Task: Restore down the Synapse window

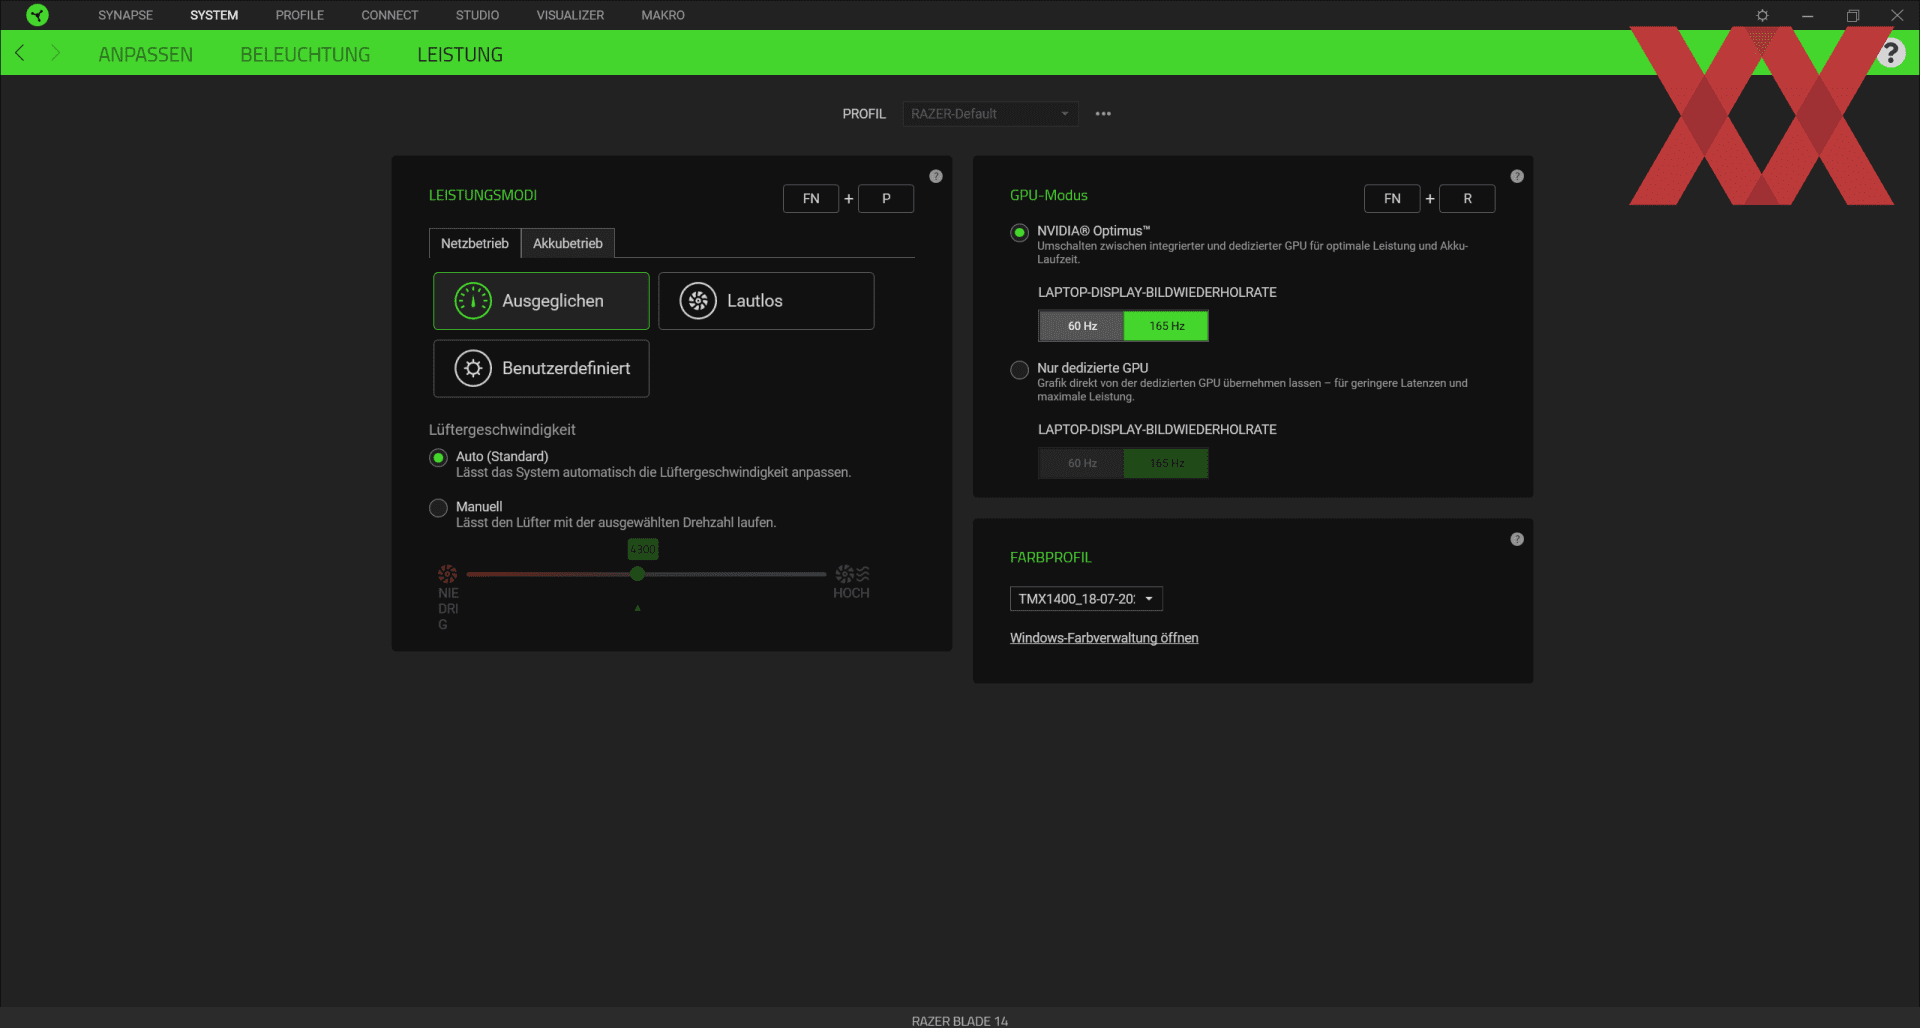Action: [1852, 15]
